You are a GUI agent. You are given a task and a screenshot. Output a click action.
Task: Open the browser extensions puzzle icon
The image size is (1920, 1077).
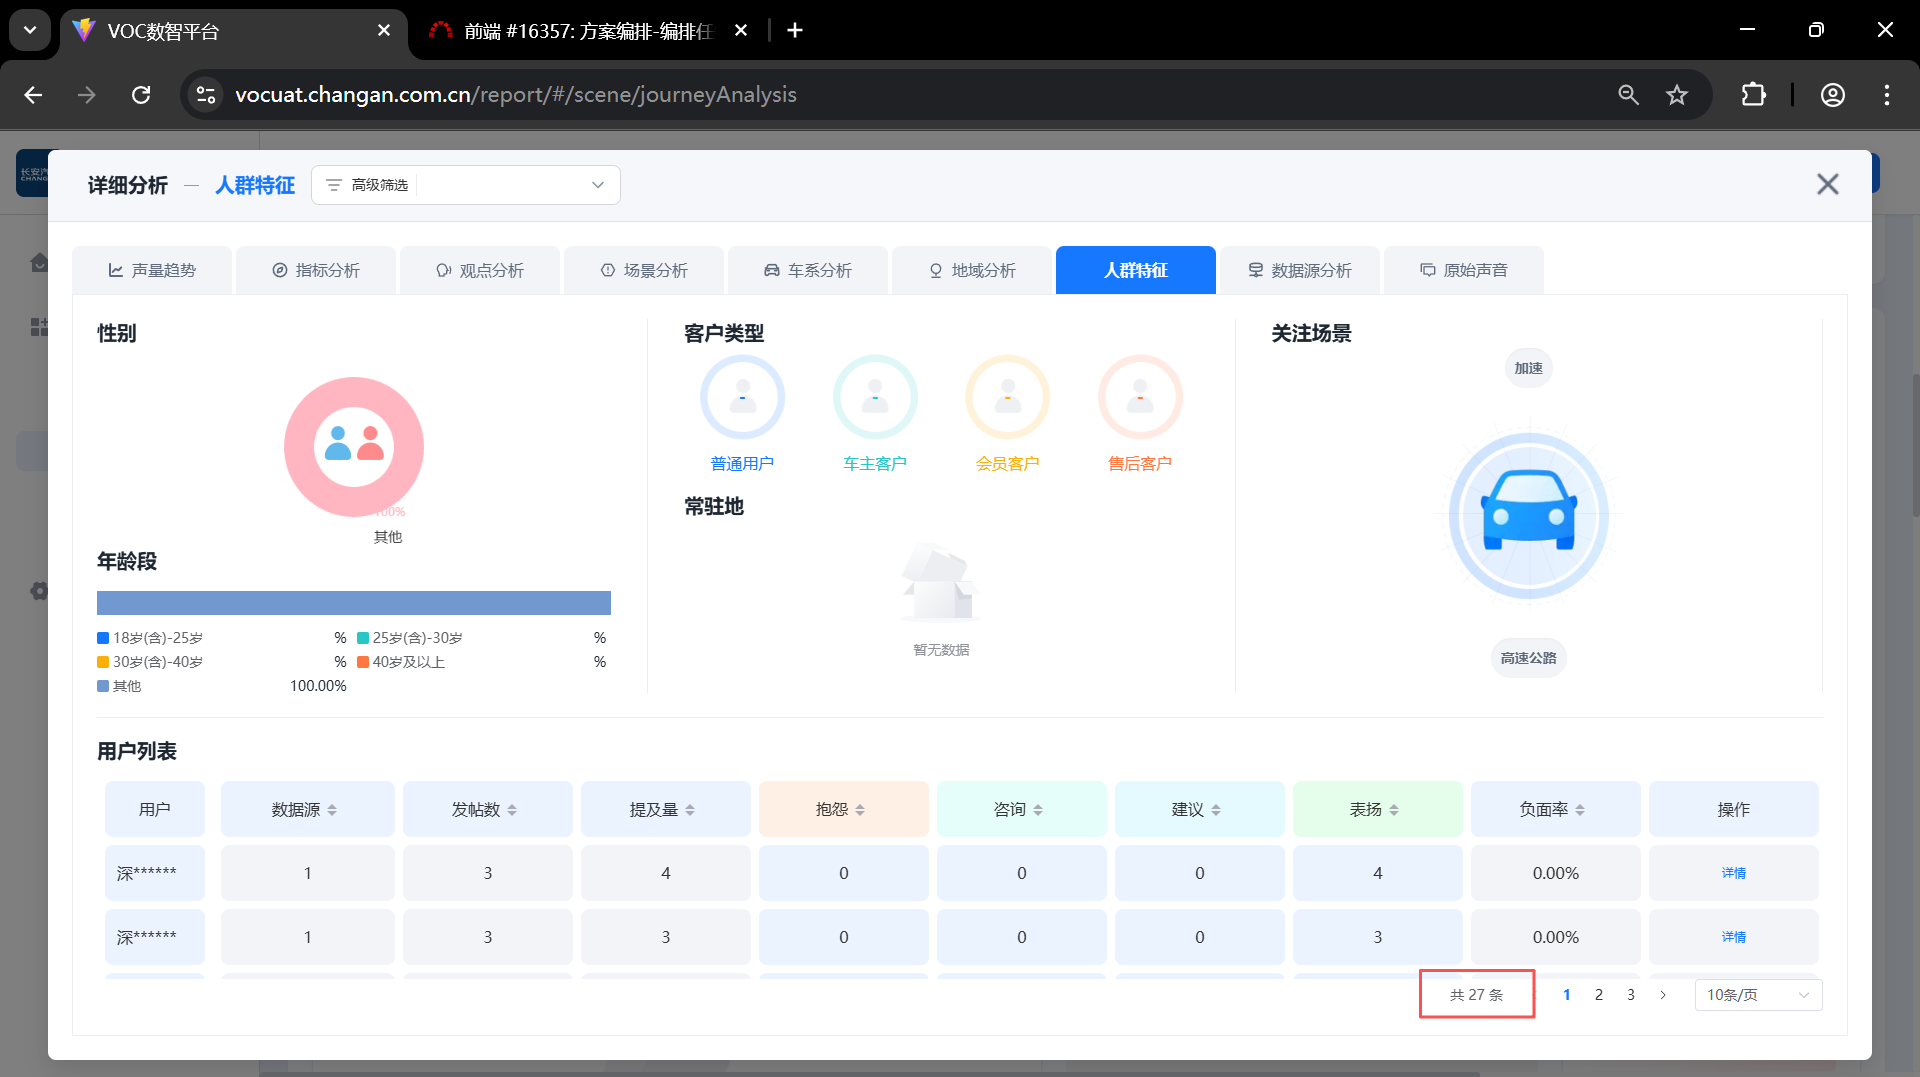[x=1753, y=95]
